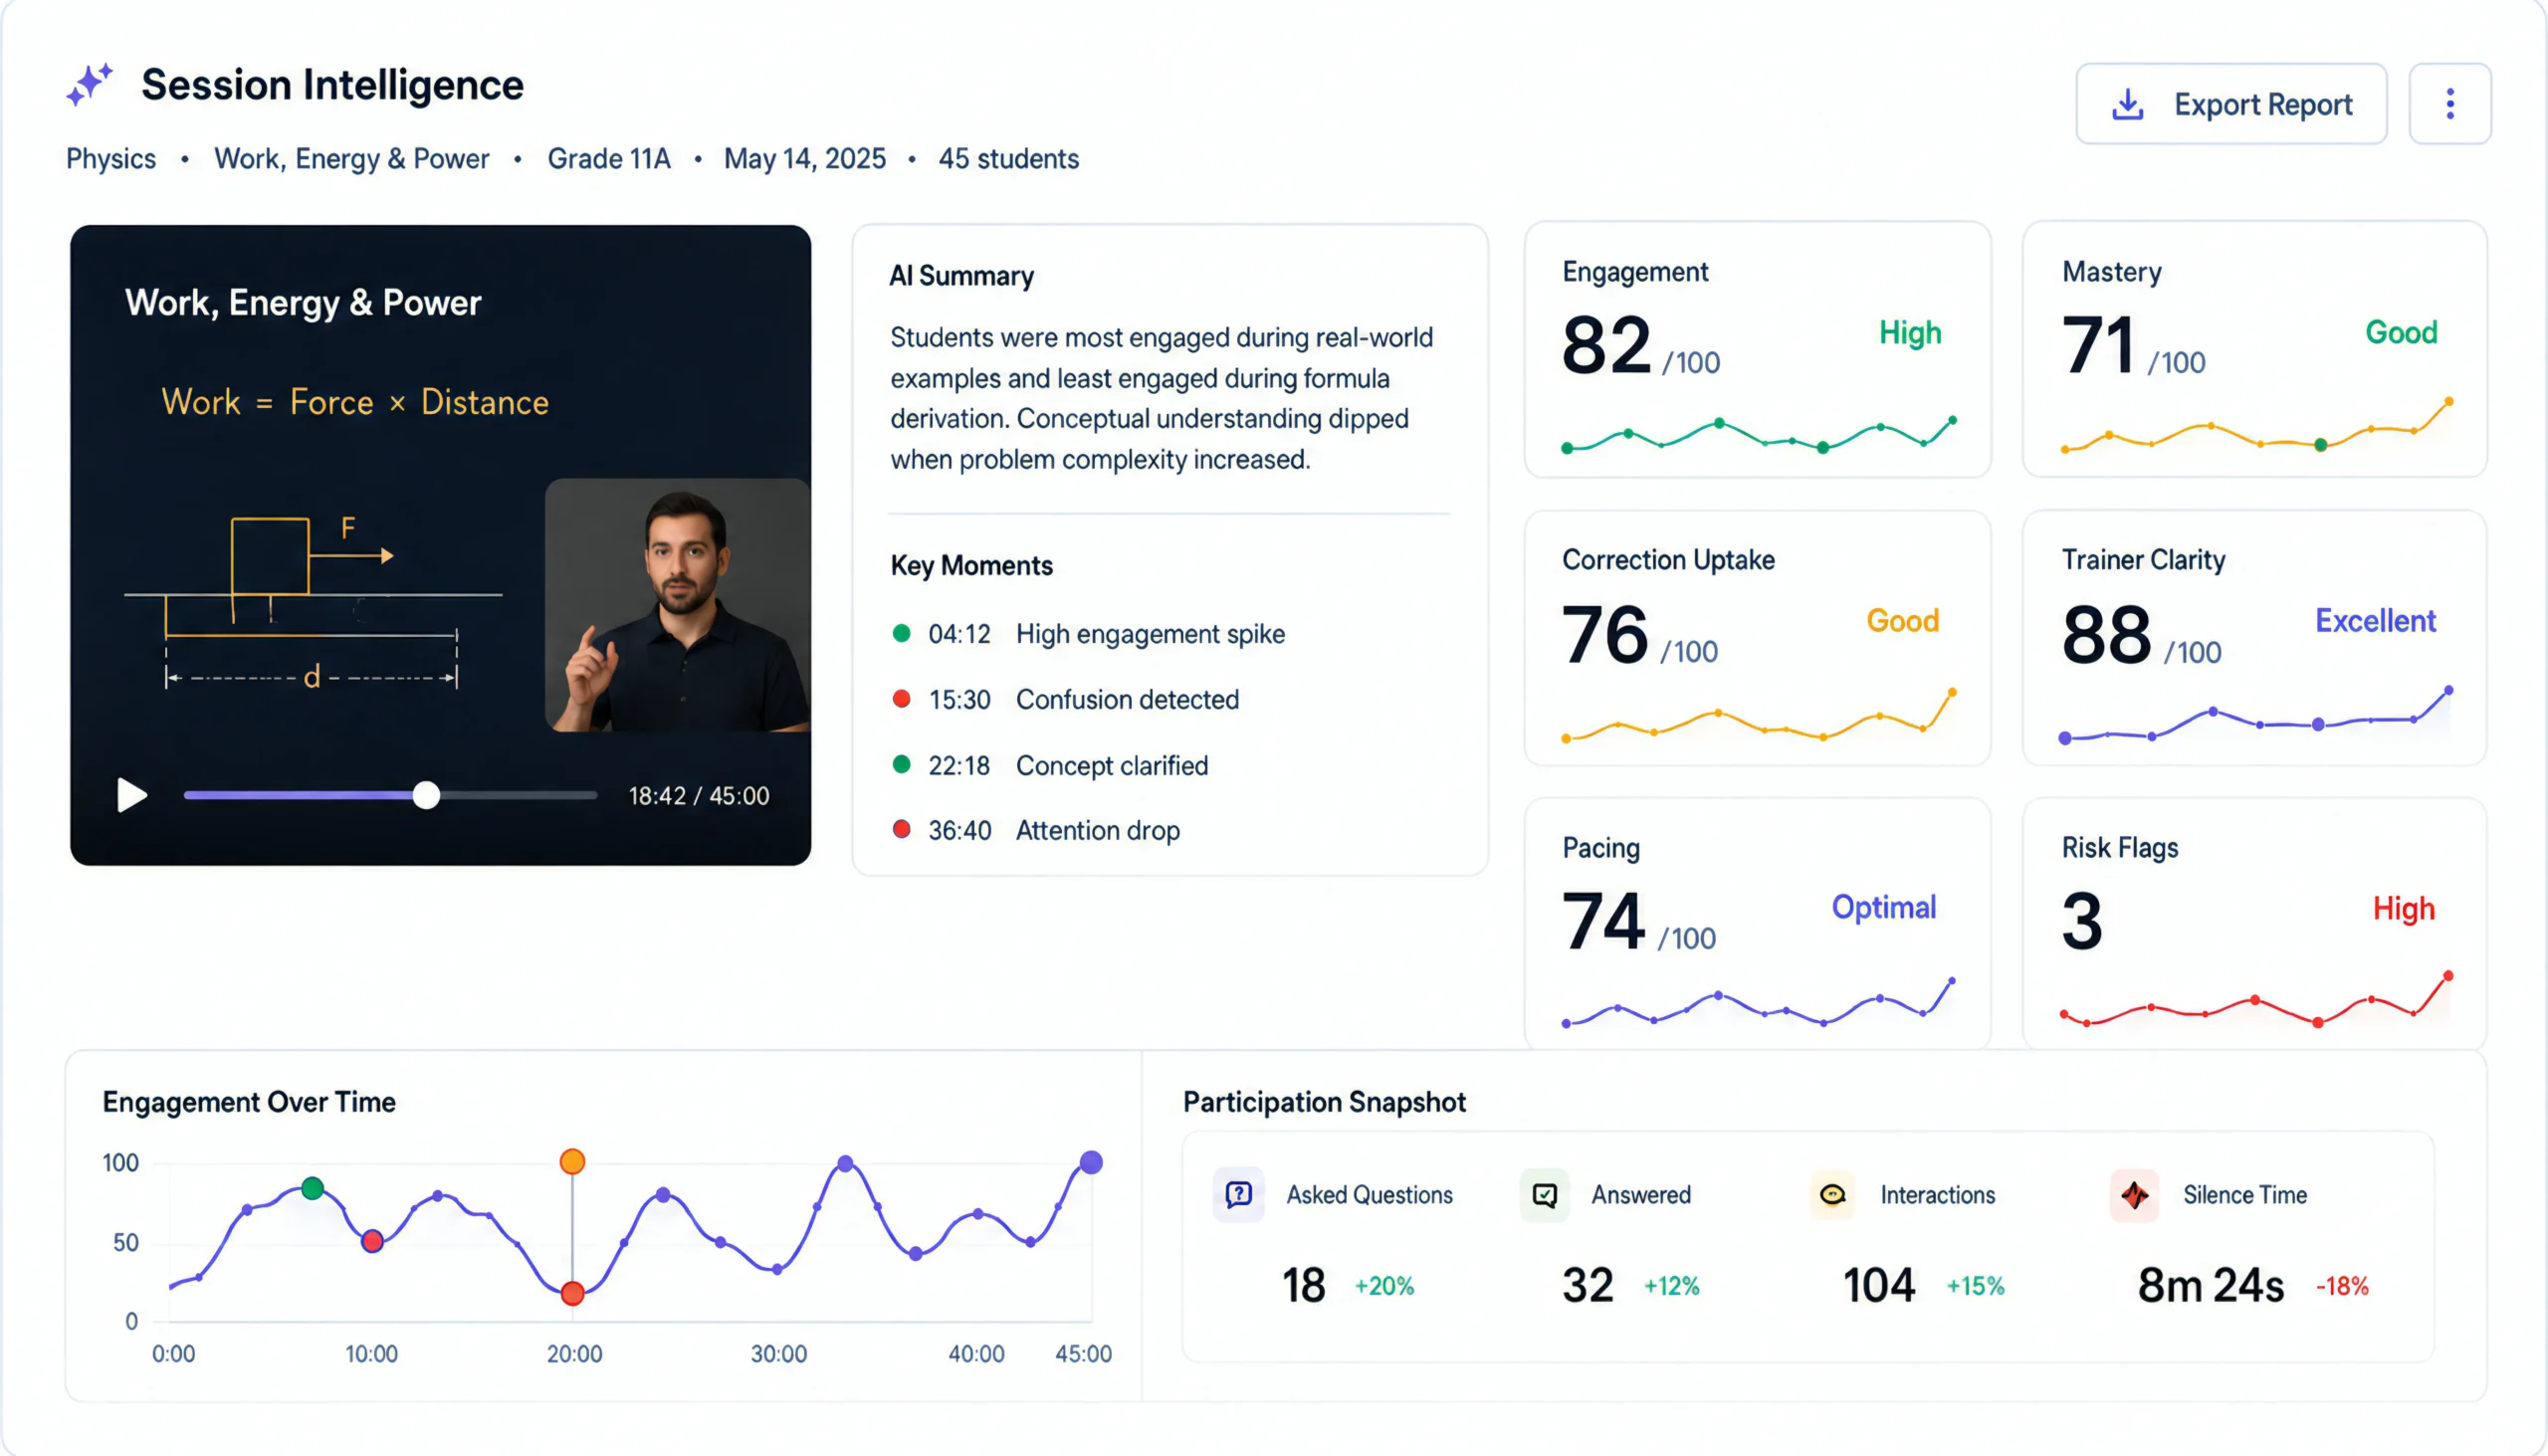Click the Answered checkmark icon
This screenshot has height=1456, width=2548.
coord(1544,1194)
